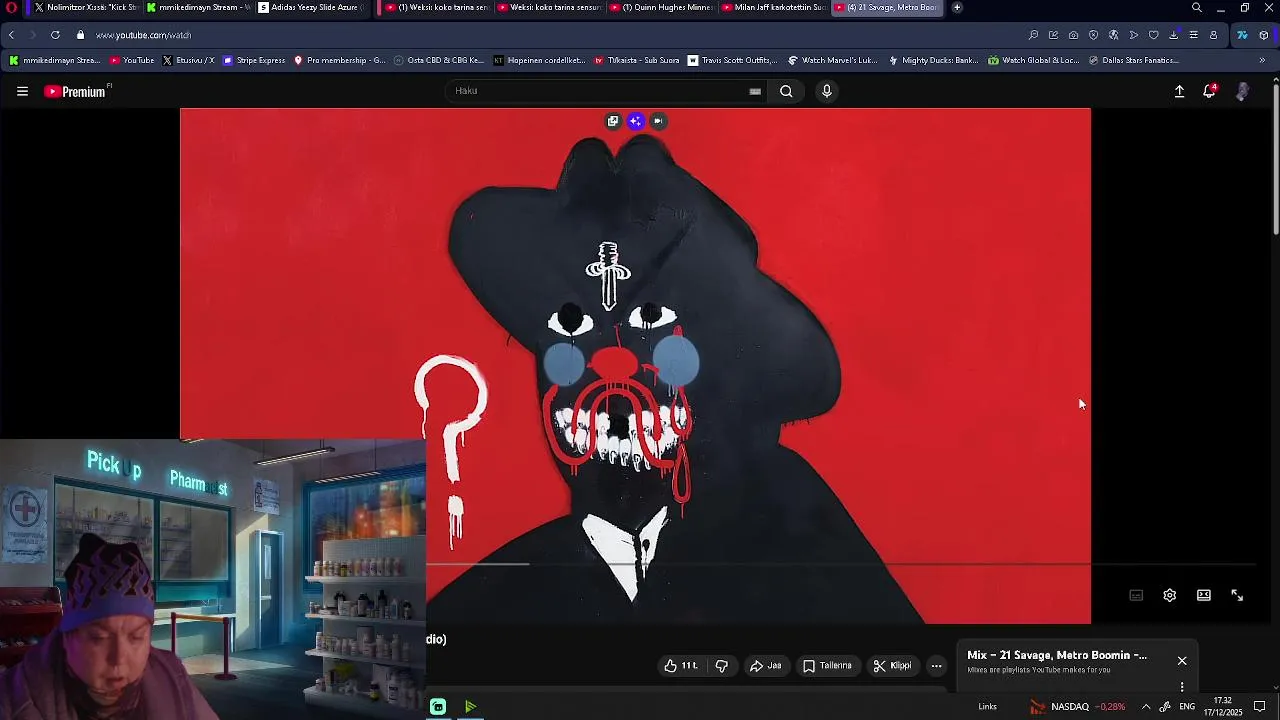Screen dimensions: 1280x720
Task: Open the Opera menu logo
Action: [x=13, y=8]
